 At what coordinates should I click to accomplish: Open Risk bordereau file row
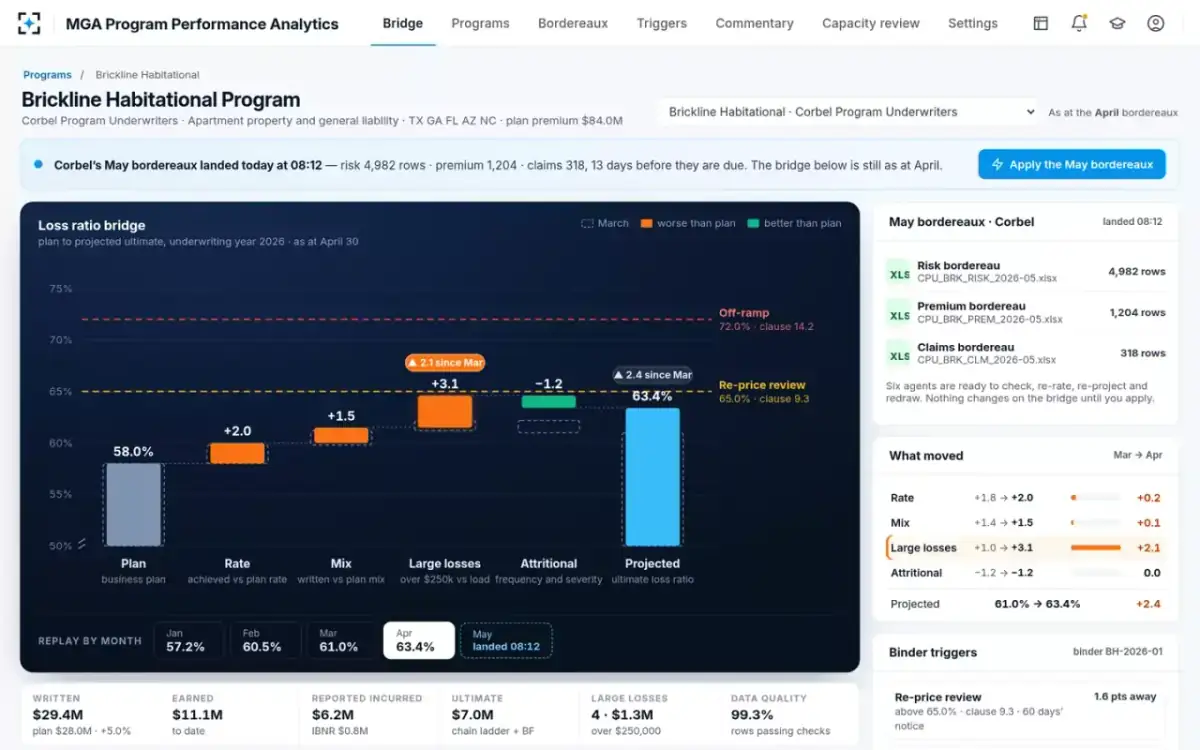tap(1025, 272)
